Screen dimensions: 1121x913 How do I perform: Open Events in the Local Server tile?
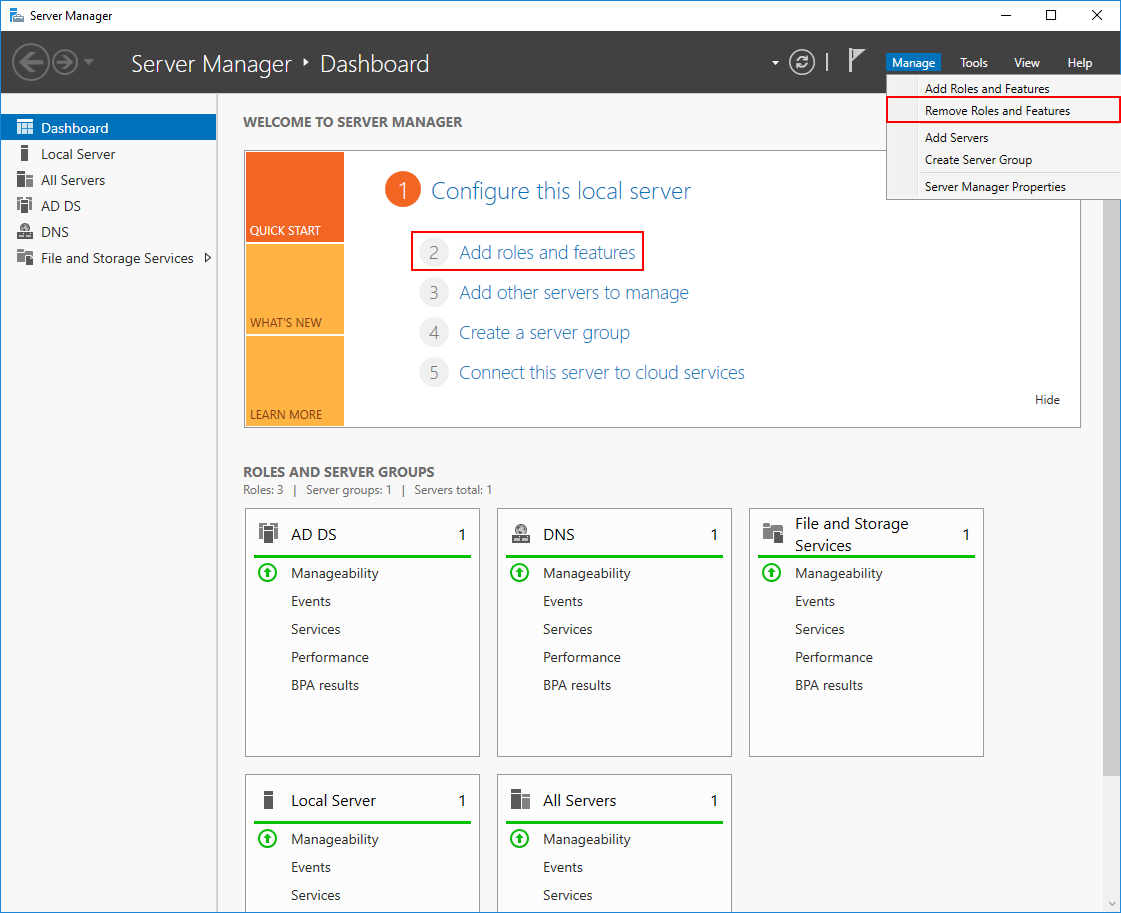pos(310,867)
